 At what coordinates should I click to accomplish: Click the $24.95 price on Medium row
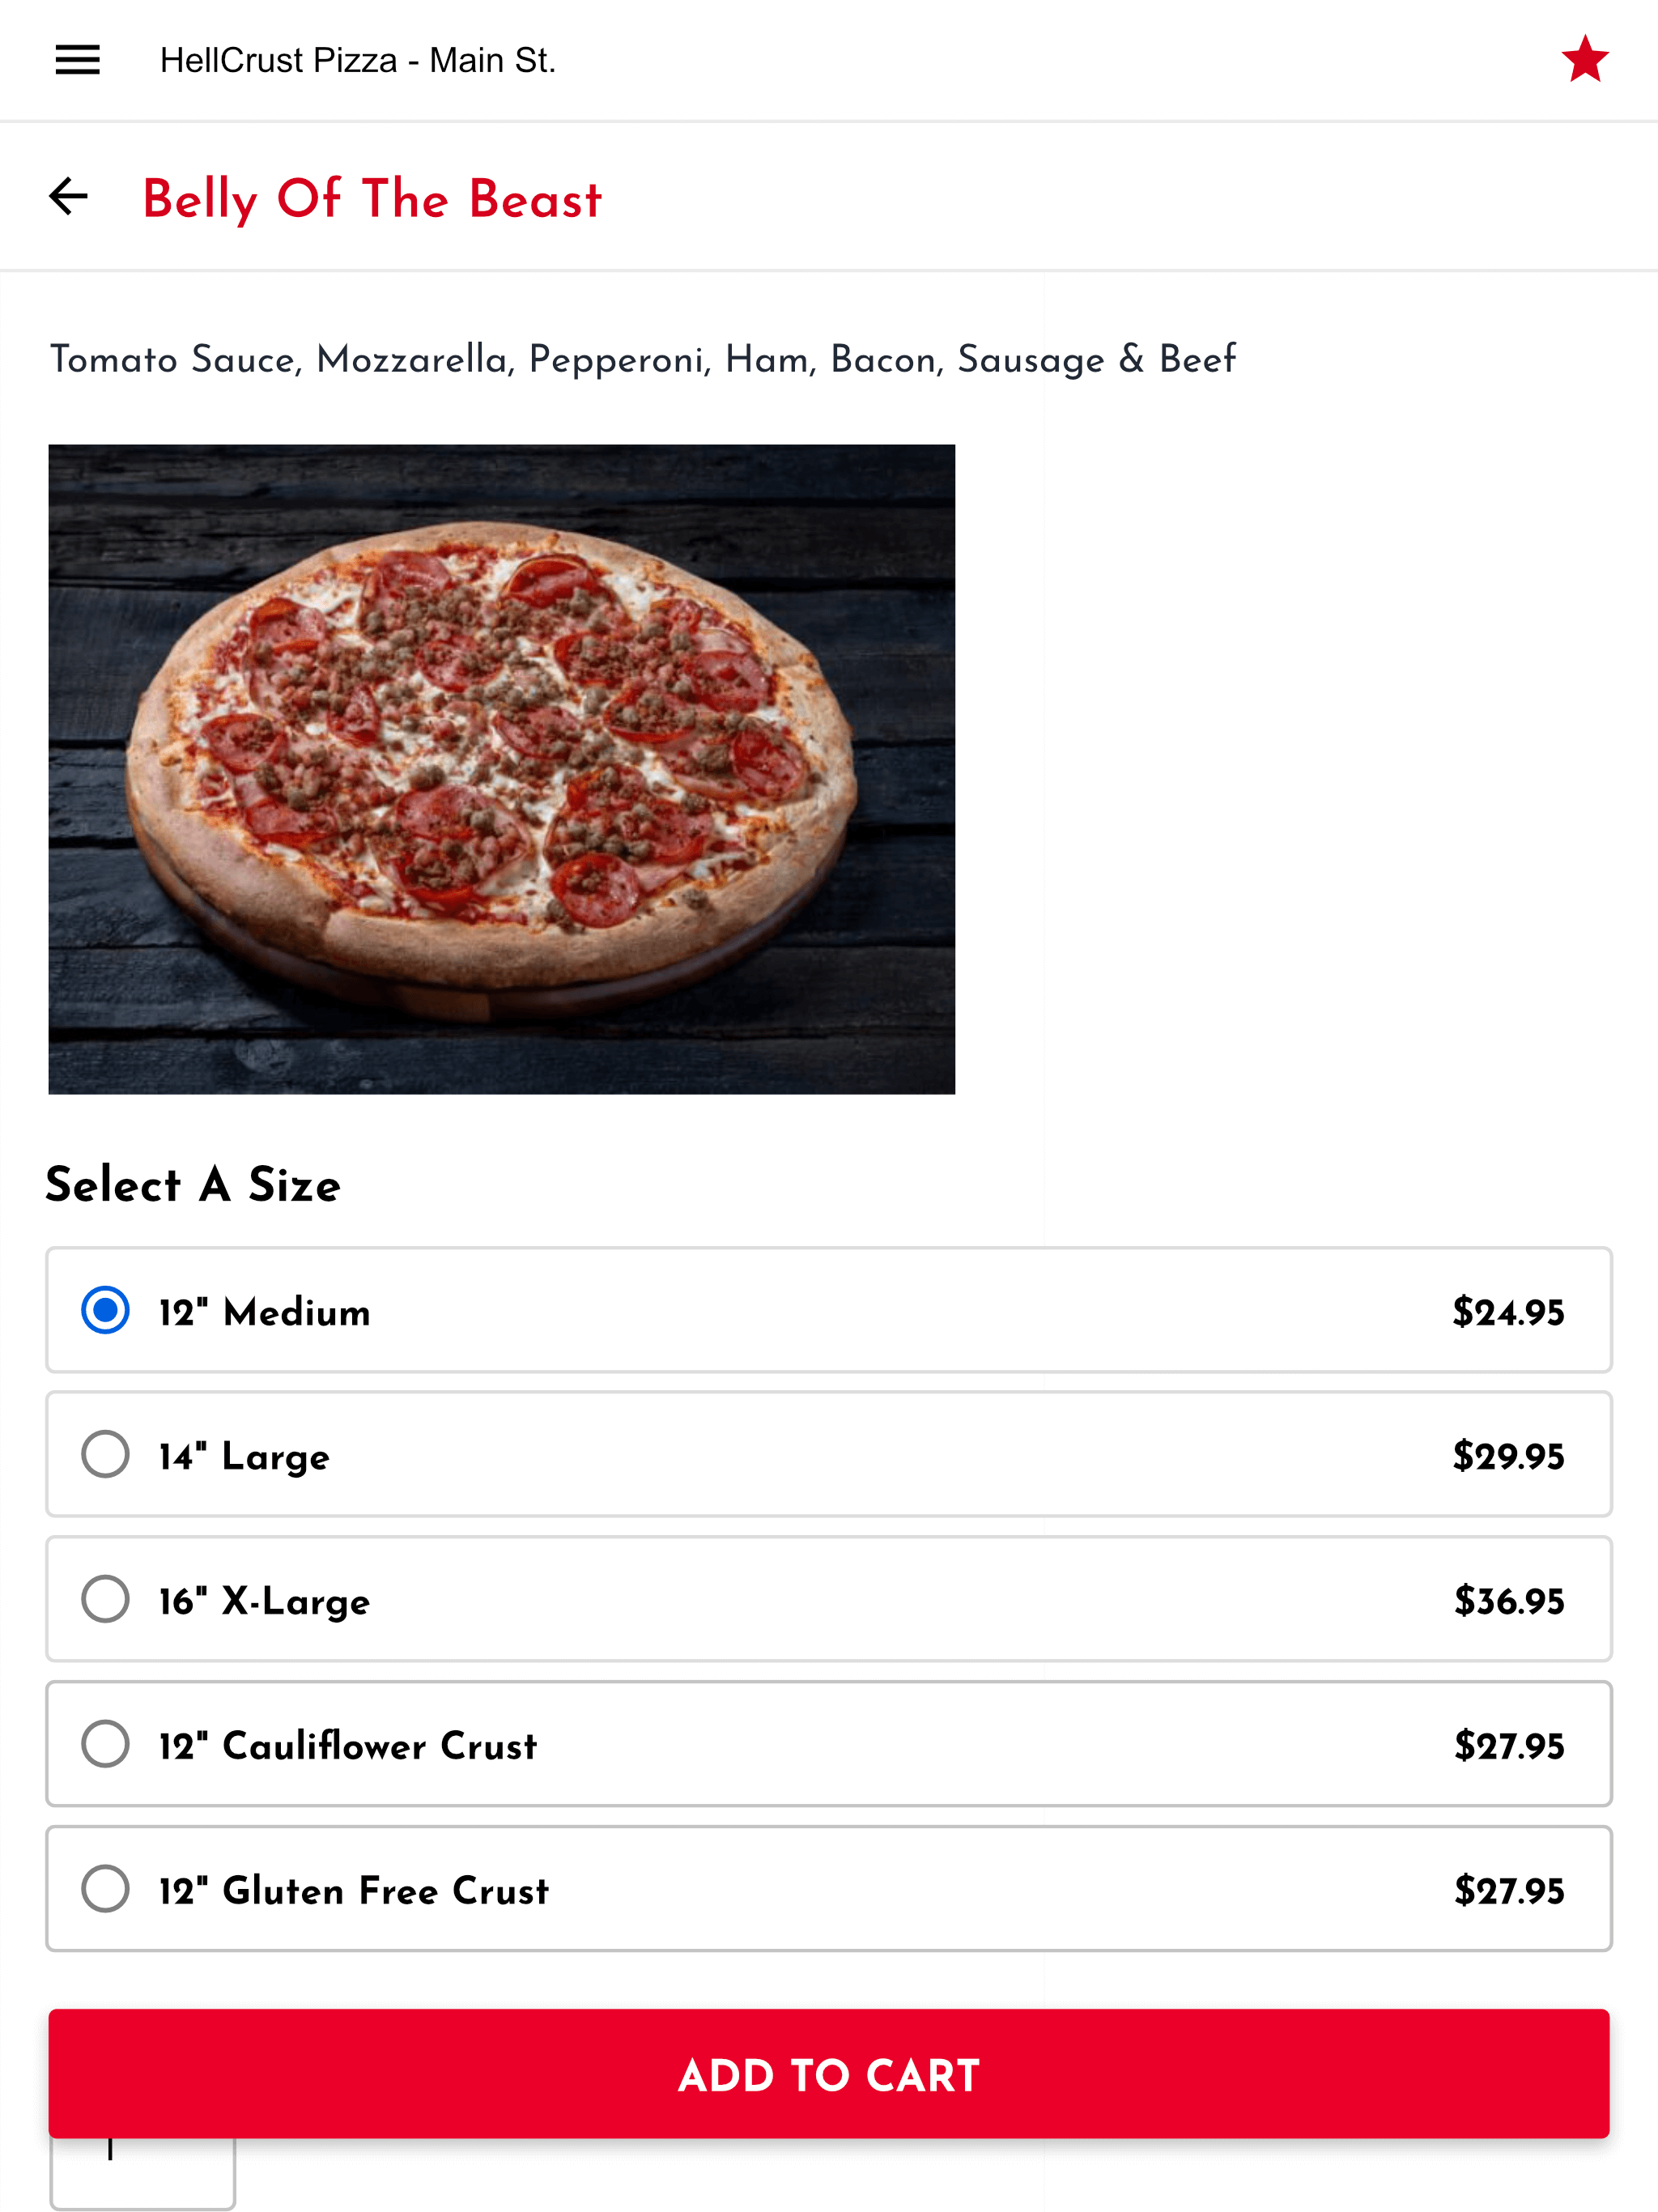[x=1508, y=1312]
